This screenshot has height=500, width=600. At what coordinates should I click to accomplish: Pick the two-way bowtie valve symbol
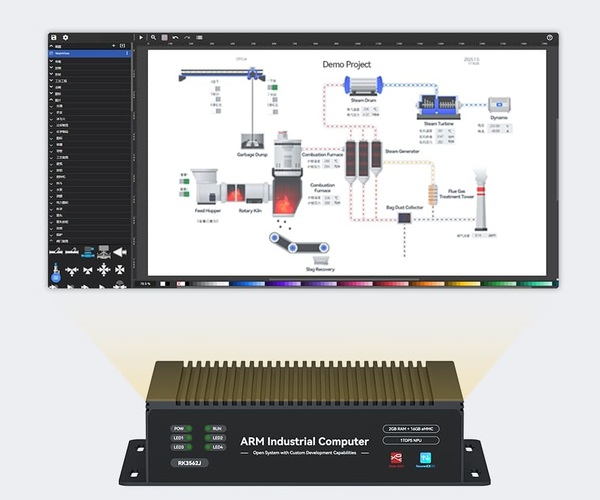point(88,271)
